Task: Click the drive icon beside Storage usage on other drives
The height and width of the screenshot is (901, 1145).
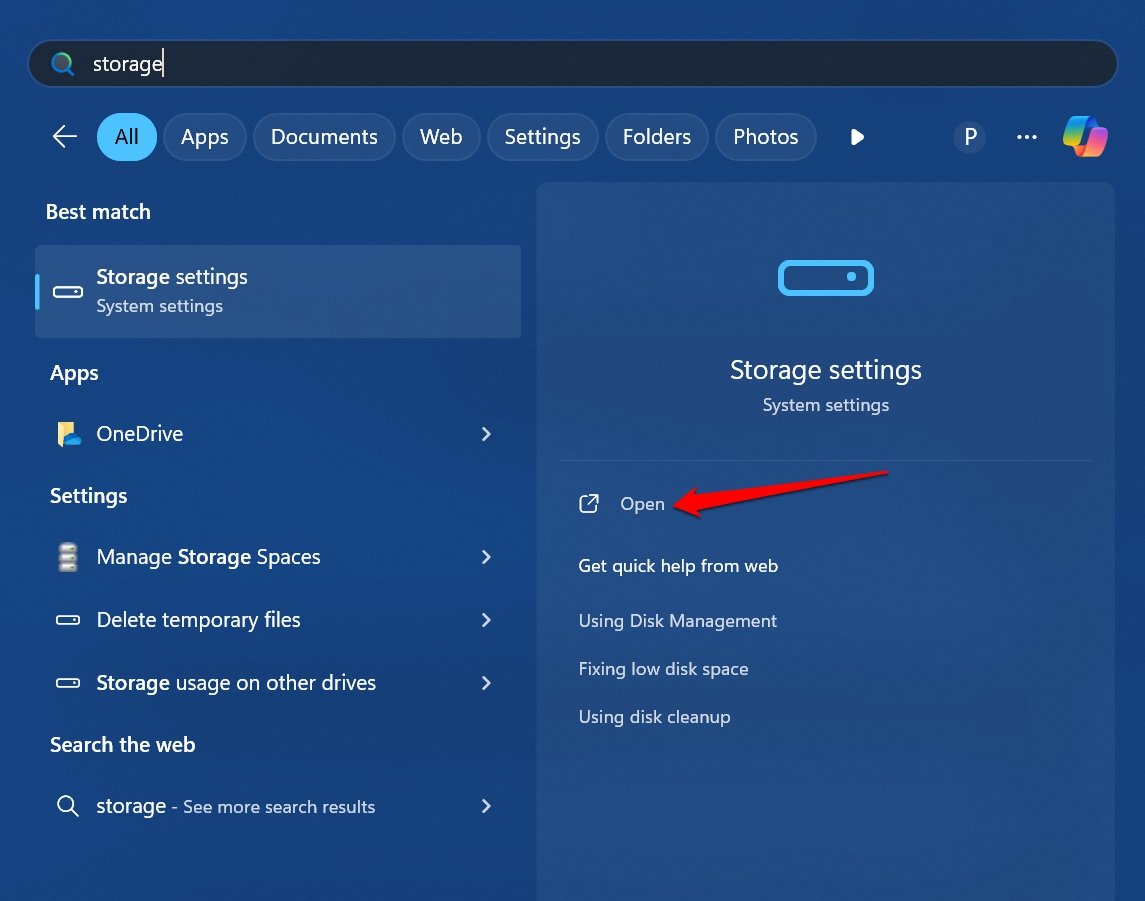Action: (68, 683)
